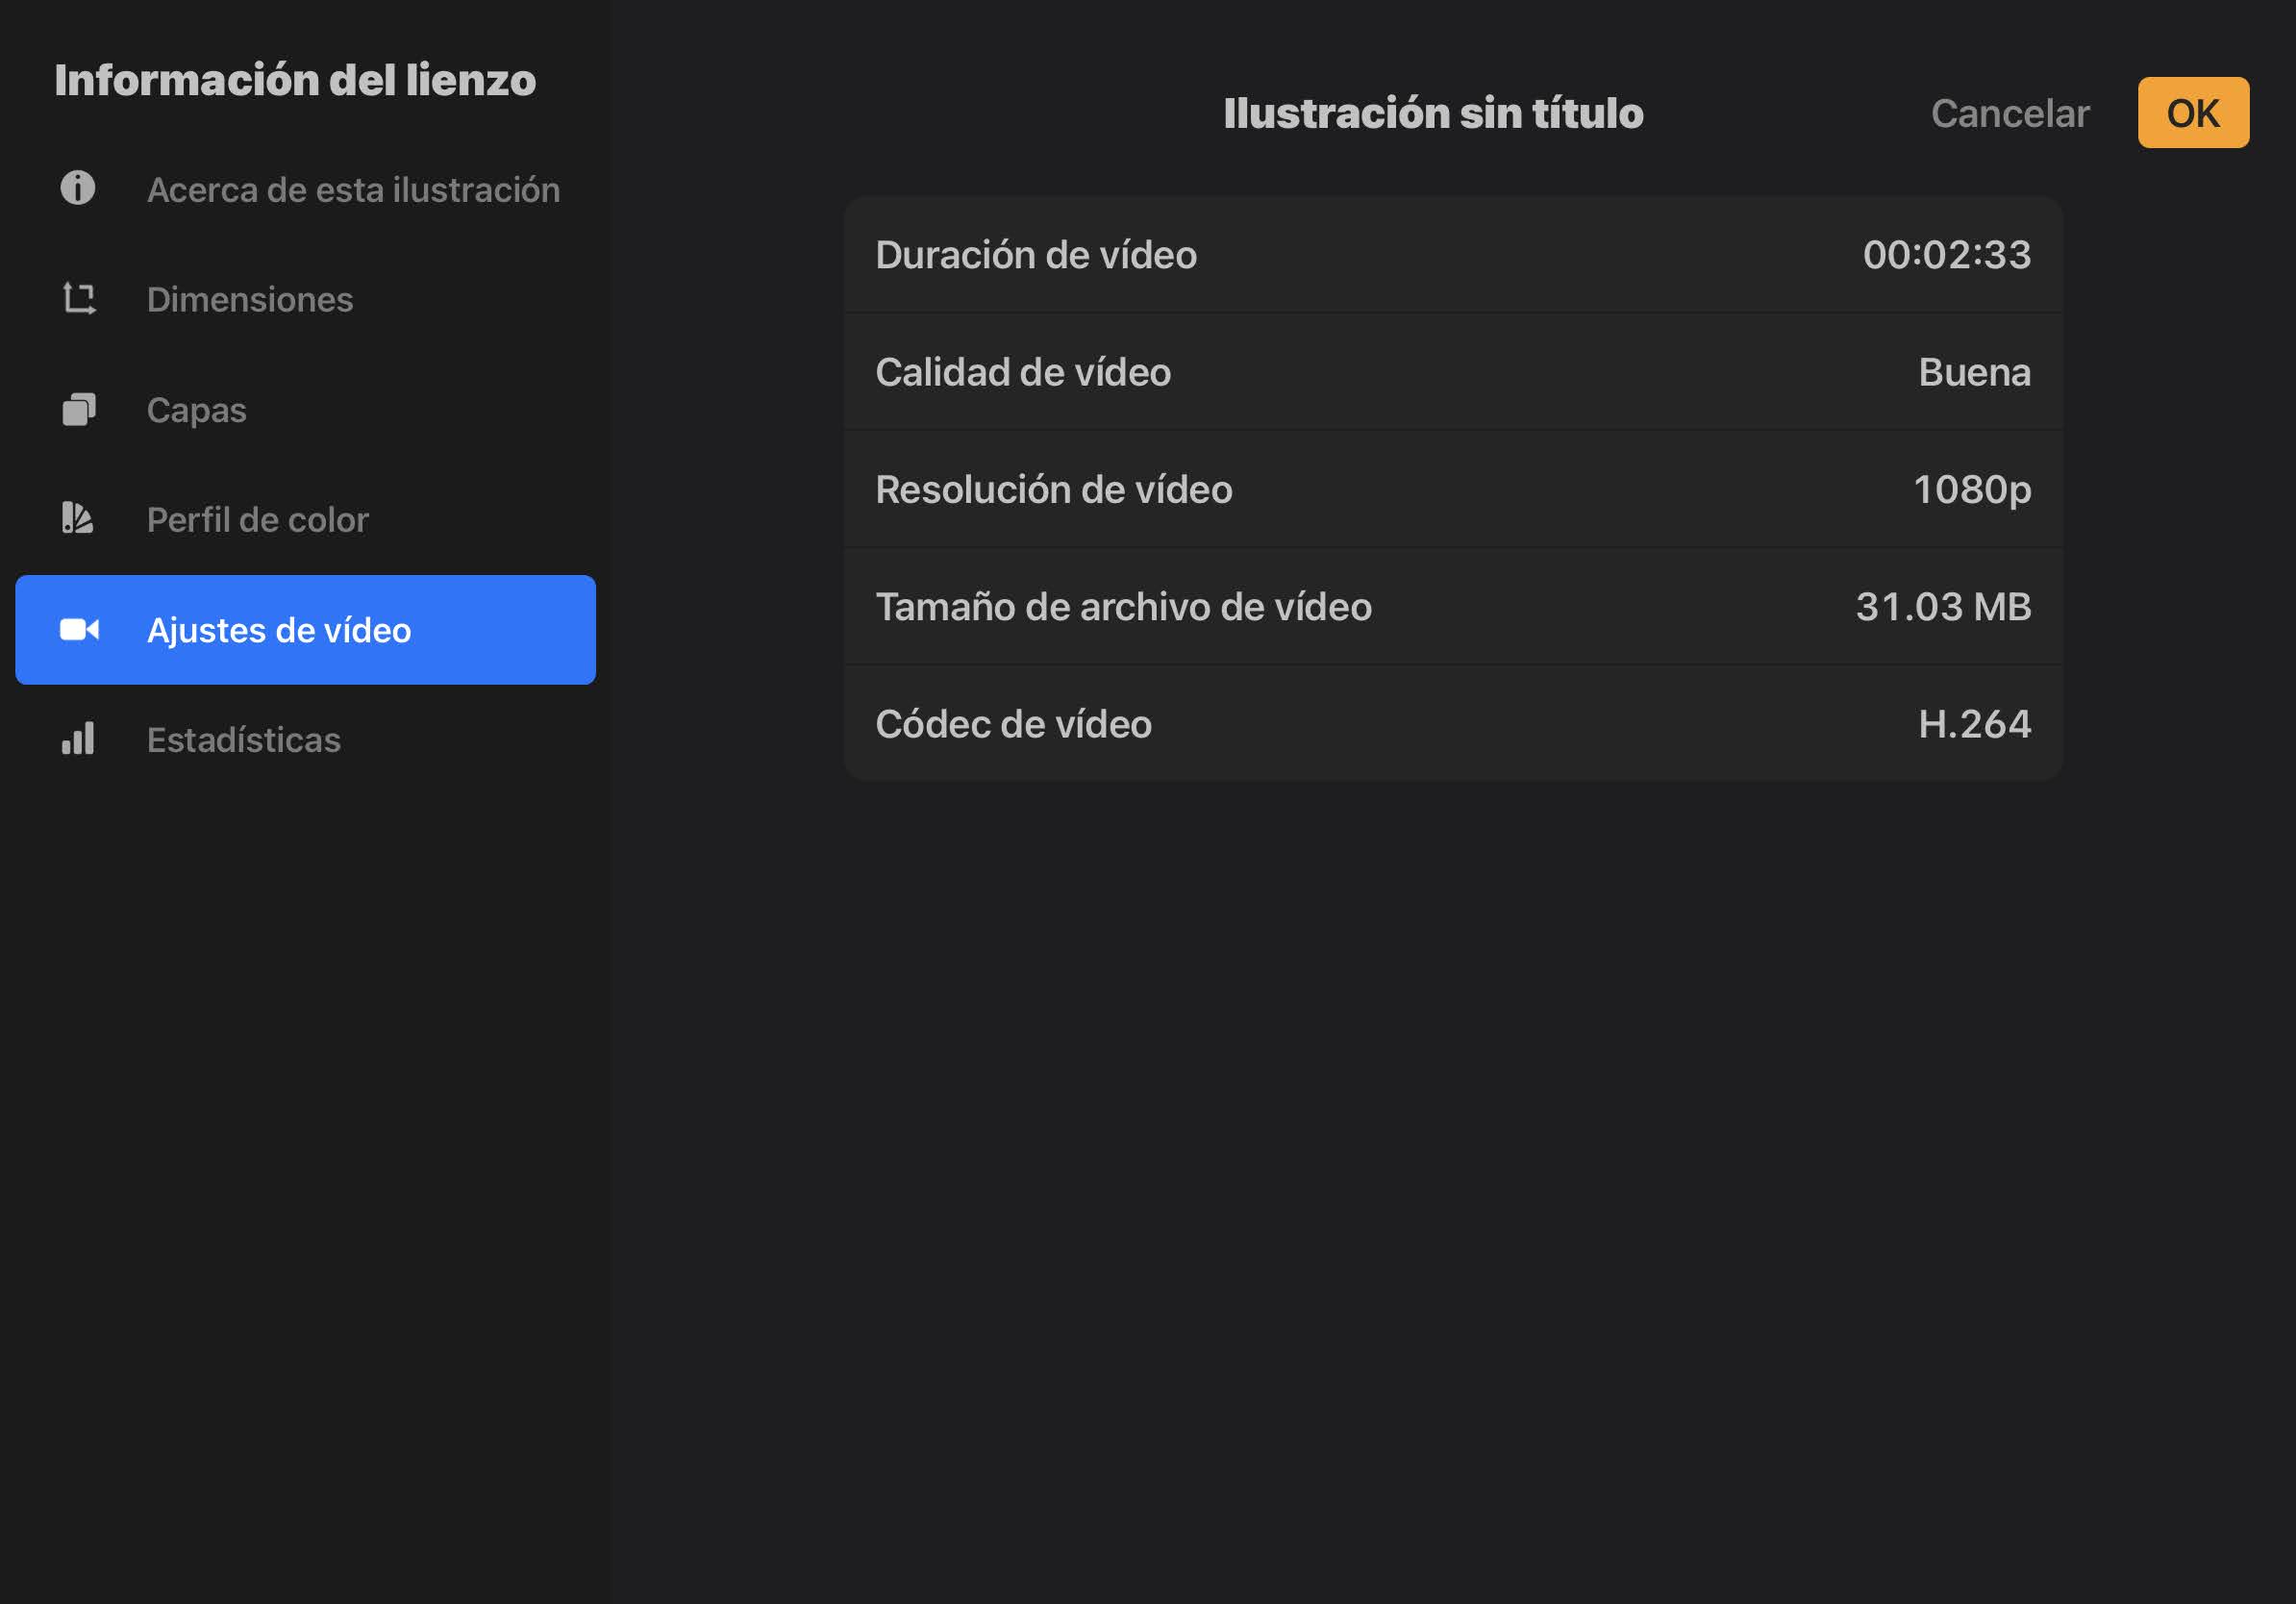Click the video camera icon

[x=79, y=629]
